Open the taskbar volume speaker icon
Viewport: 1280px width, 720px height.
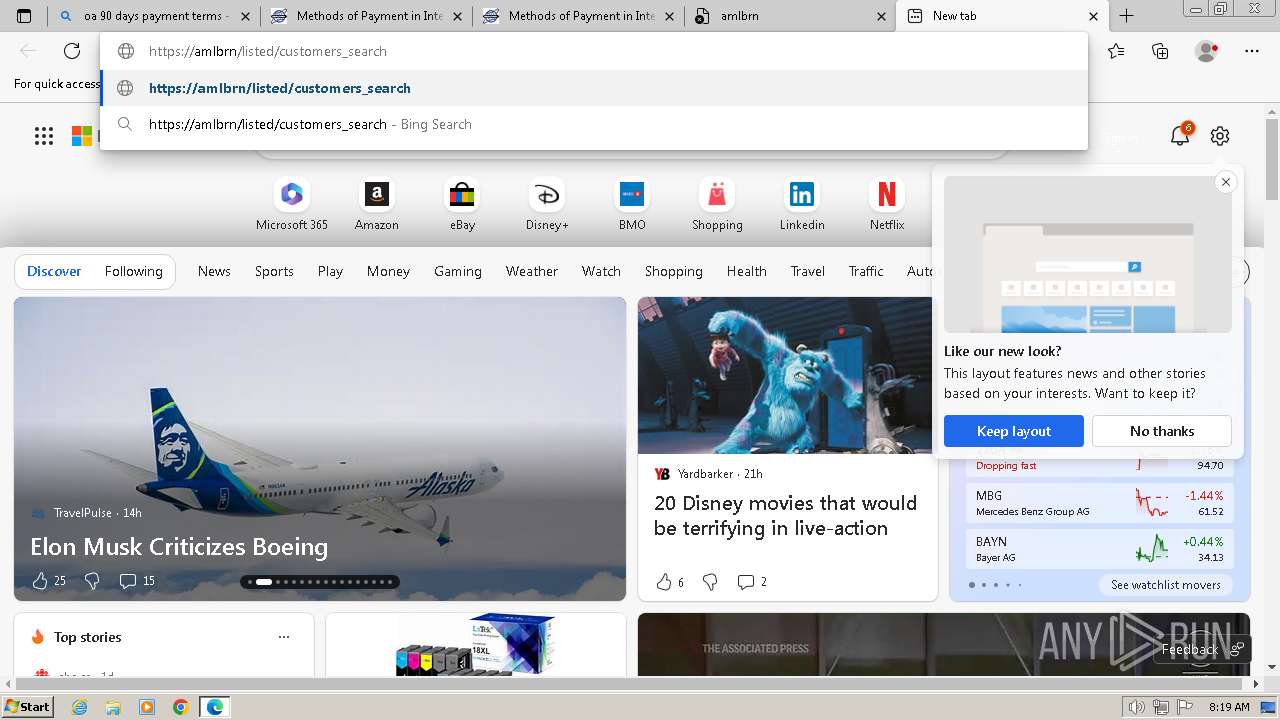point(1136,707)
